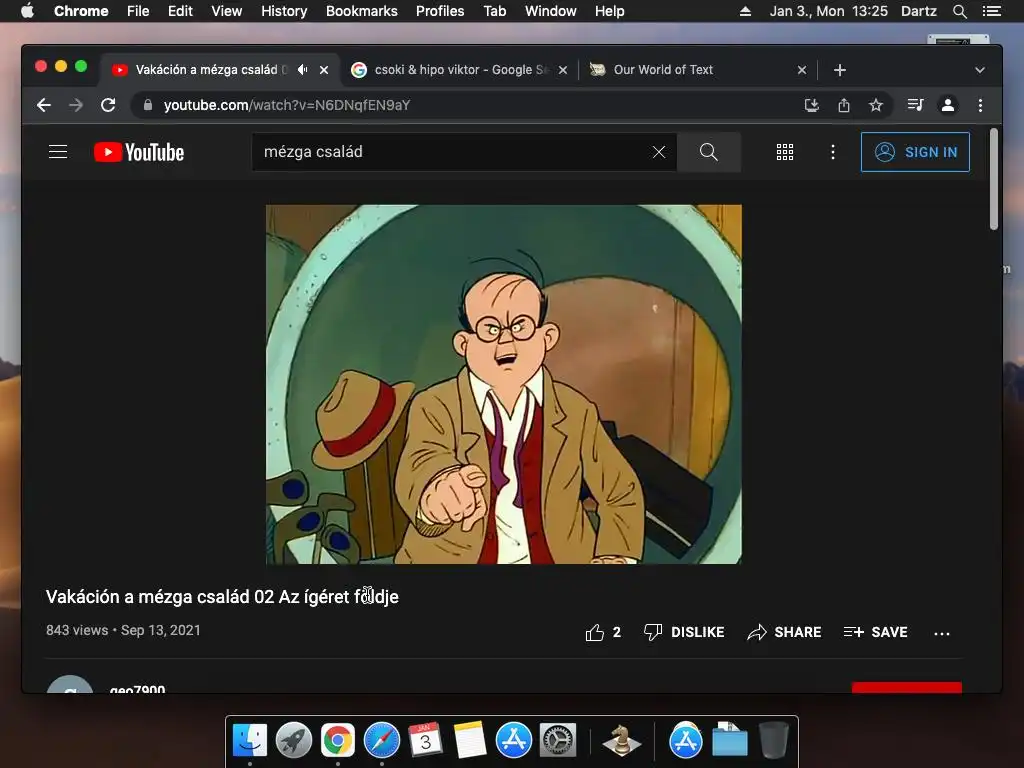Open the Chrome profile icon
This screenshot has width=1024, height=768.
click(x=948, y=105)
